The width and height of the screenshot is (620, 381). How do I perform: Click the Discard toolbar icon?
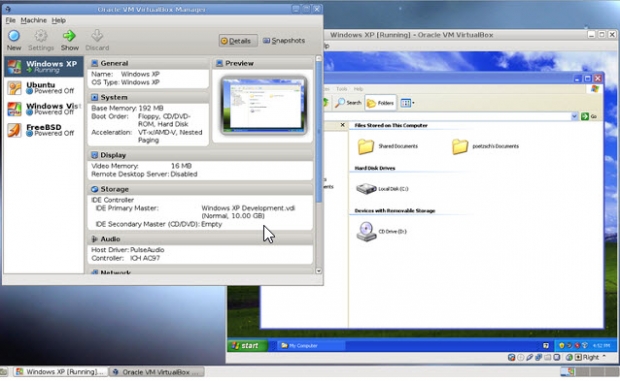pos(97,40)
